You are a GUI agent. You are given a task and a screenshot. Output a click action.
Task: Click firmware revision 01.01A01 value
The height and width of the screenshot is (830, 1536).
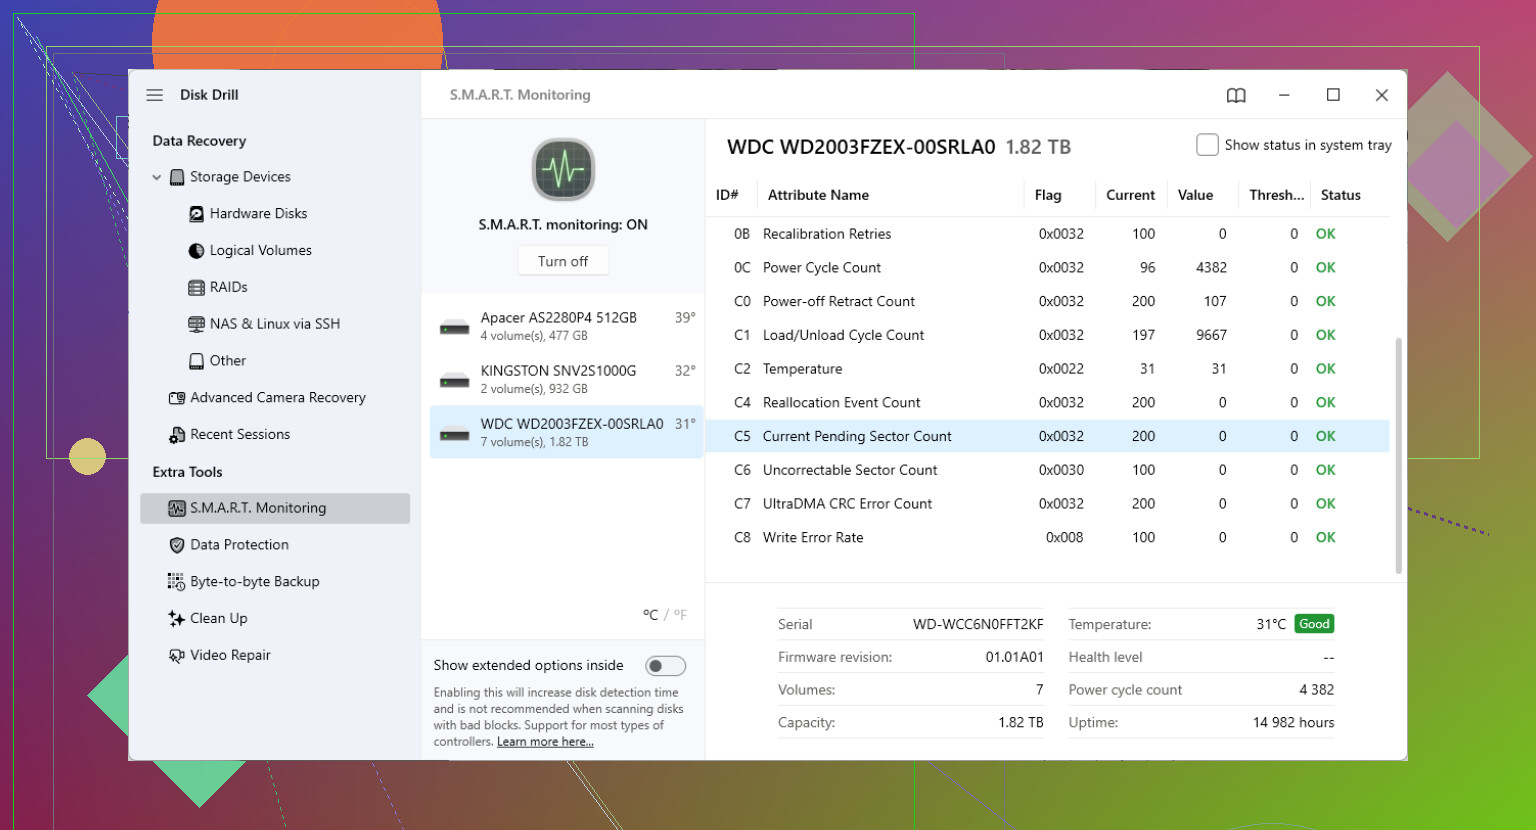1014,657
